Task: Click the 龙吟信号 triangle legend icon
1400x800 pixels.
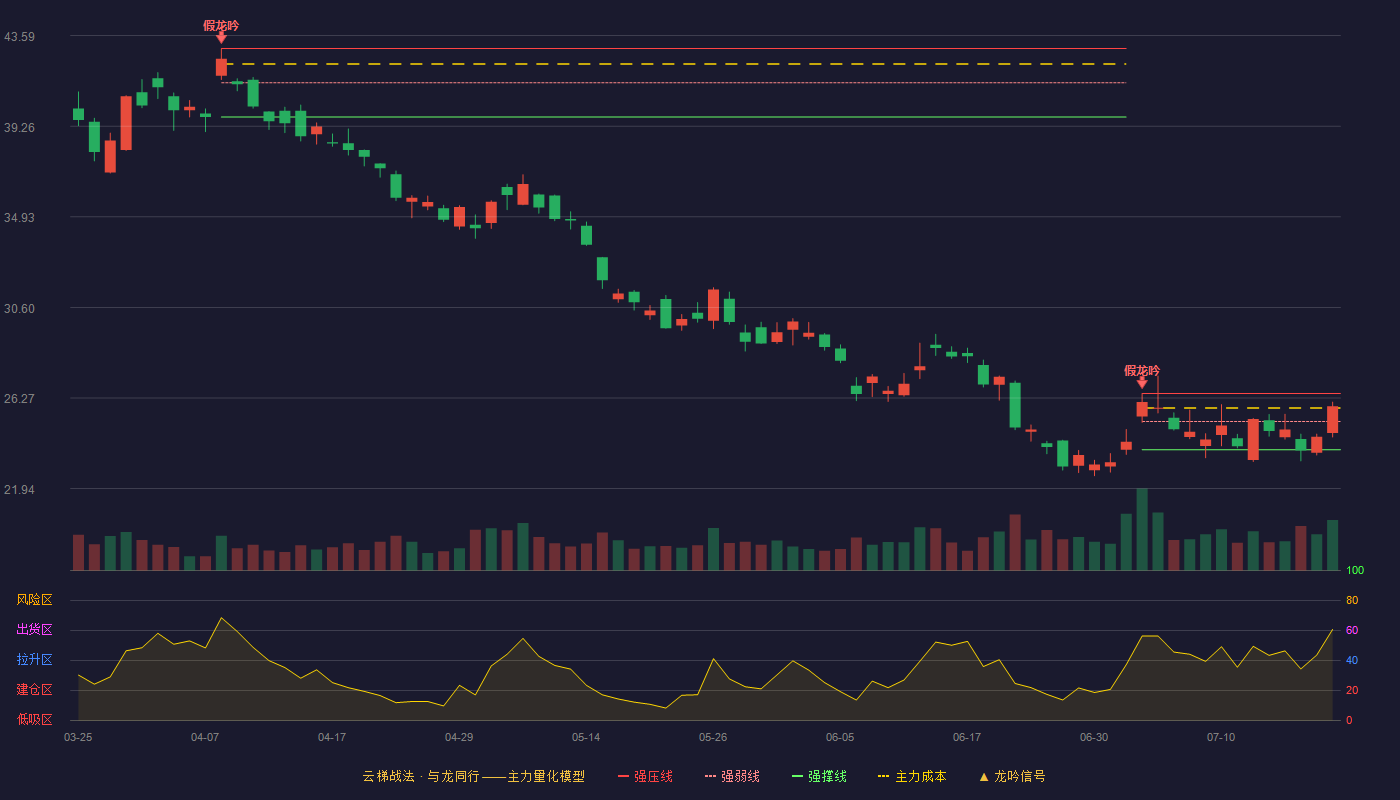Action: point(983,776)
